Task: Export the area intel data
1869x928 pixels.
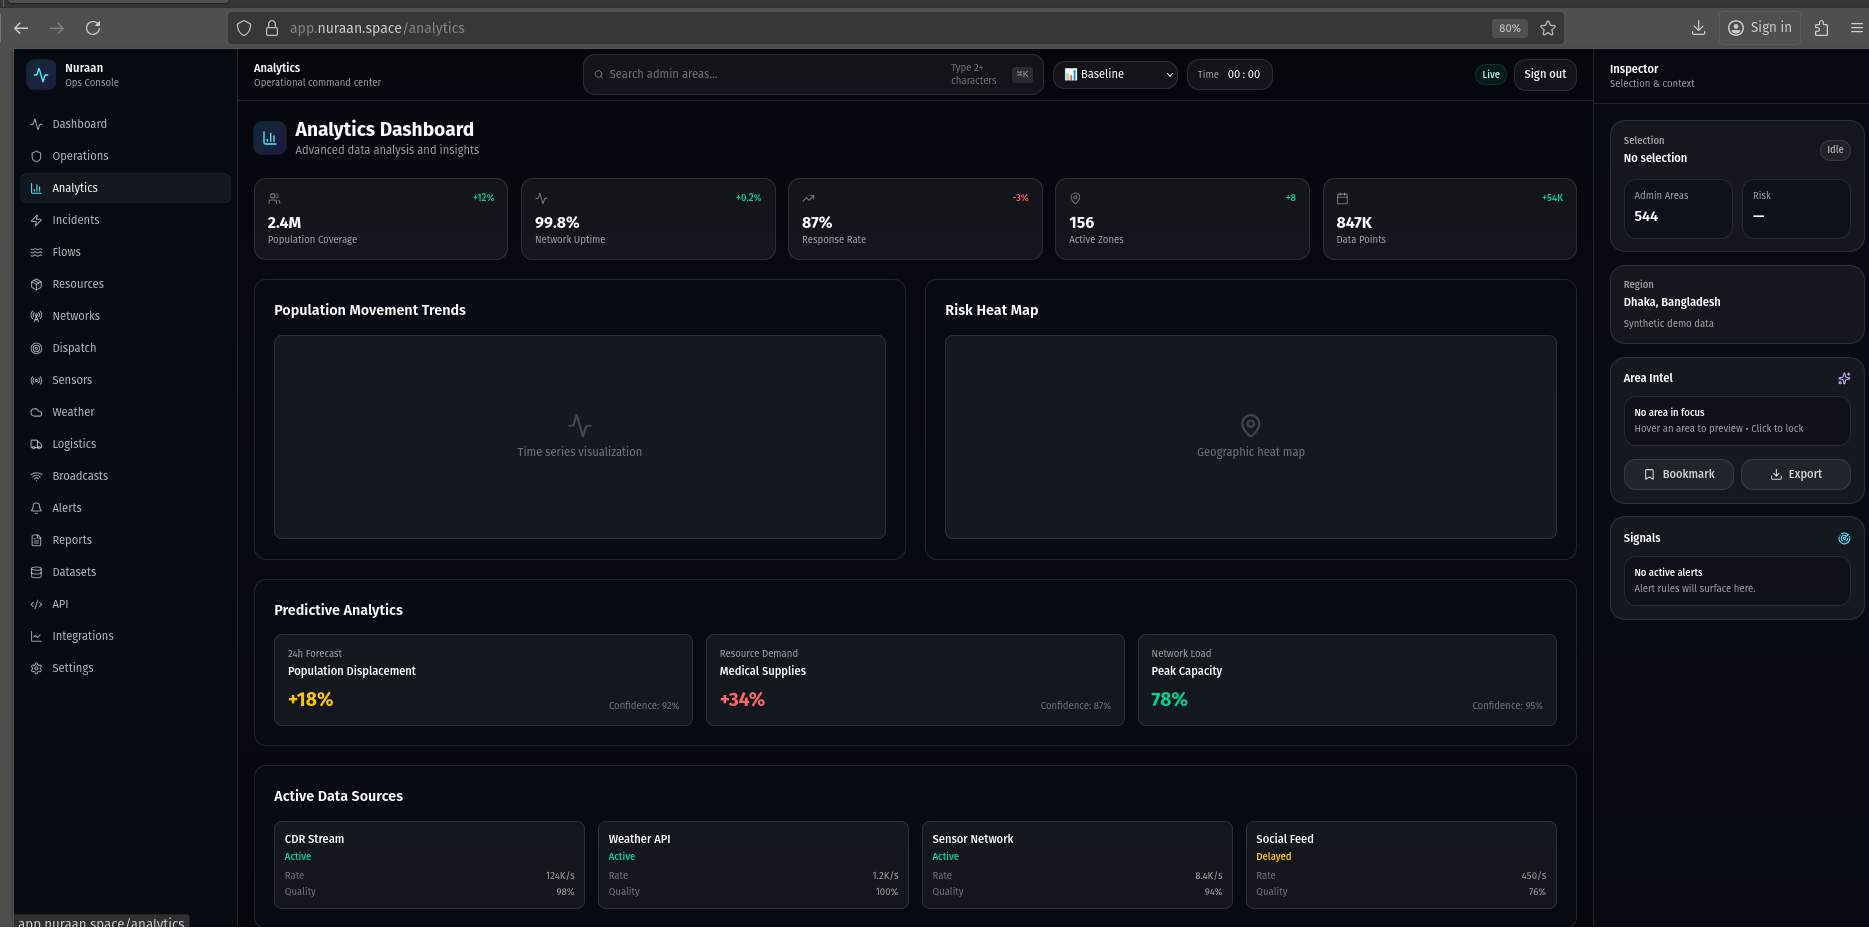Action: (1795, 474)
